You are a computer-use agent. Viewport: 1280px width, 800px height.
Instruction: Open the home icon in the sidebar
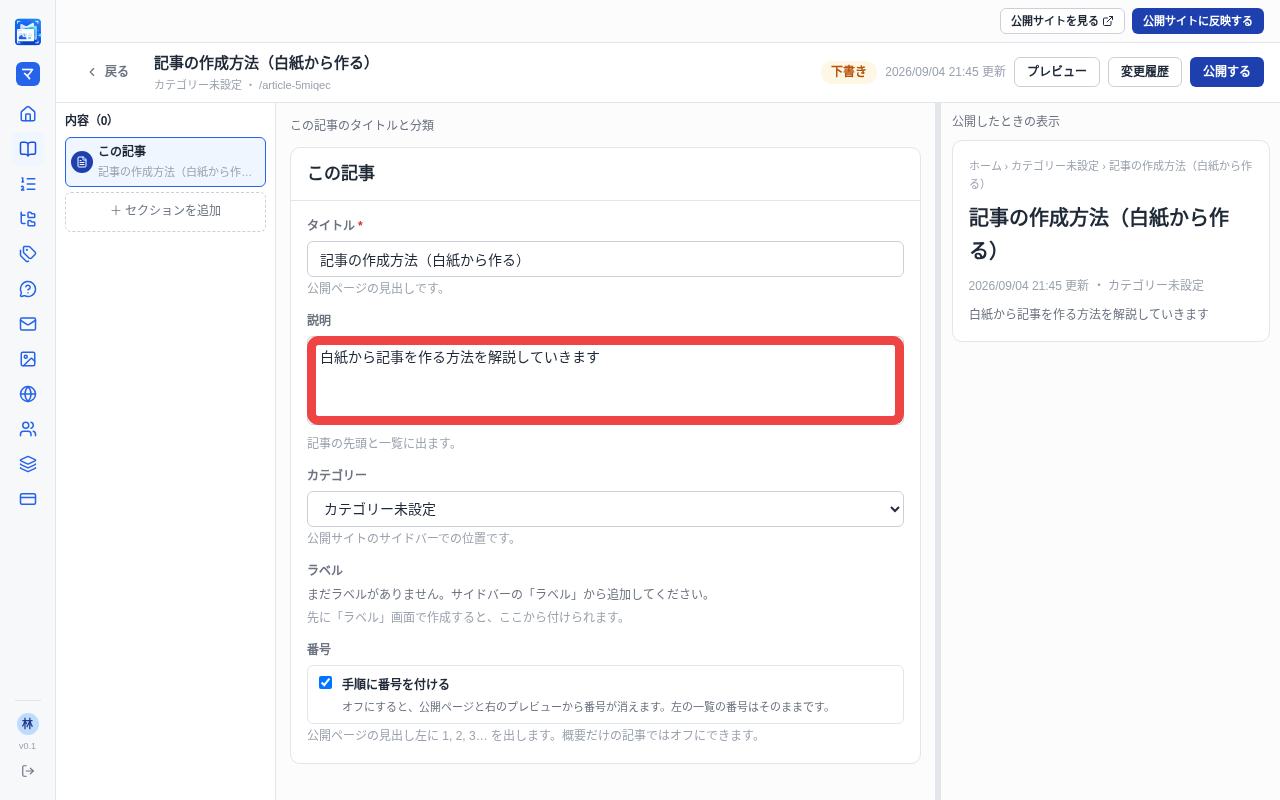coord(28,114)
